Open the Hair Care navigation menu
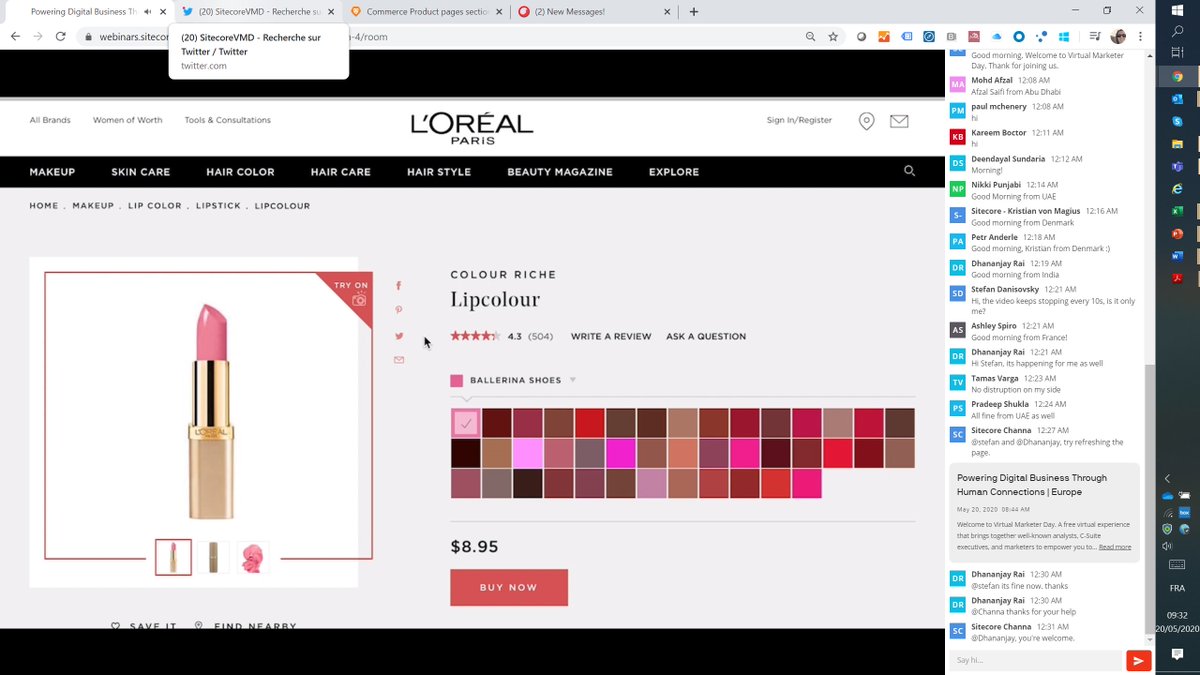Image resolution: width=1200 pixels, height=675 pixels. (x=340, y=172)
